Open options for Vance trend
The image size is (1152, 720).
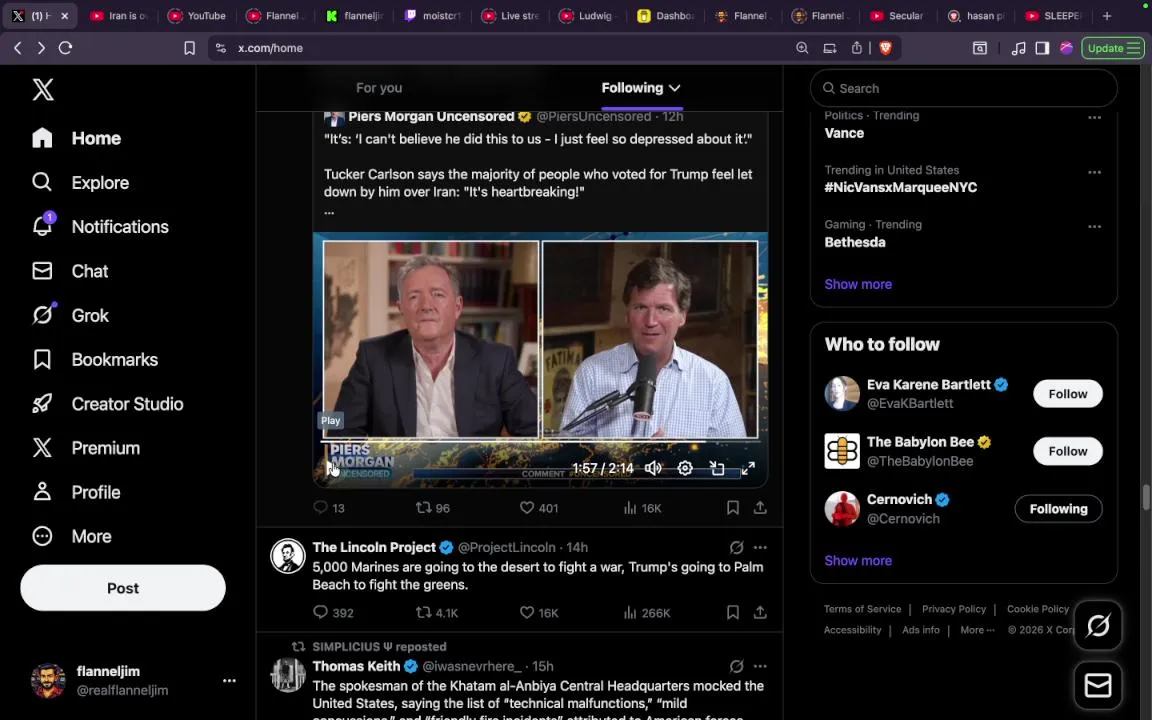pos(1095,118)
